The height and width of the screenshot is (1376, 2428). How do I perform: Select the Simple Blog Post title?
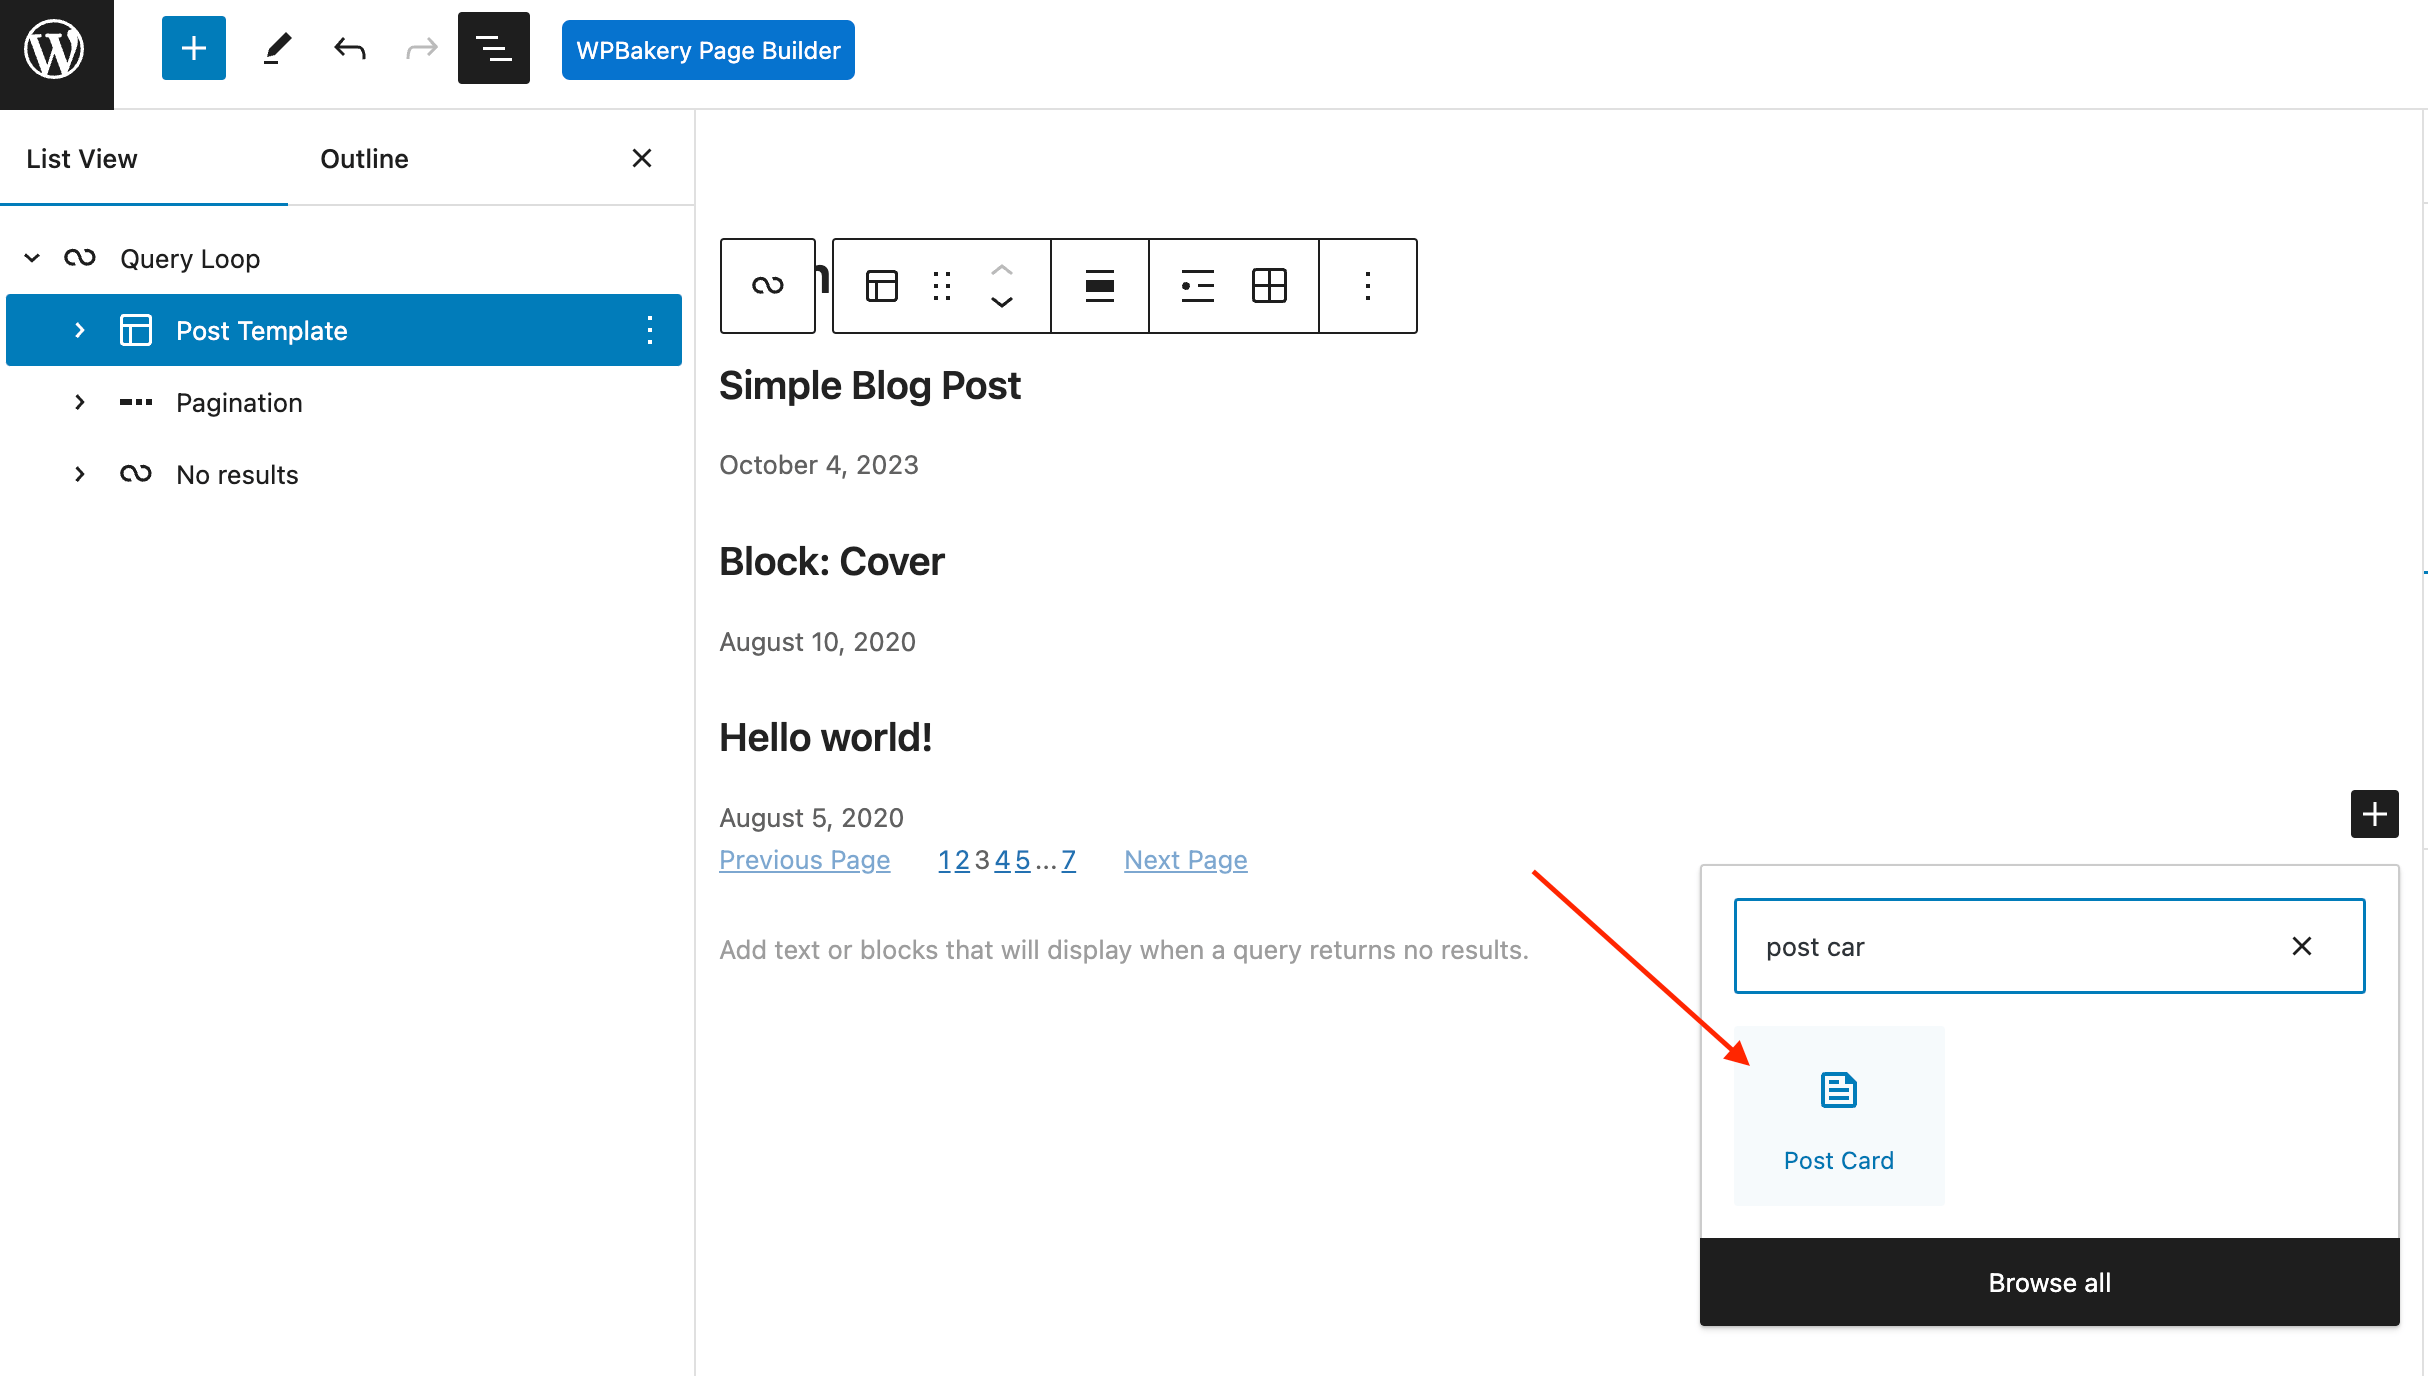click(x=870, y=386)
